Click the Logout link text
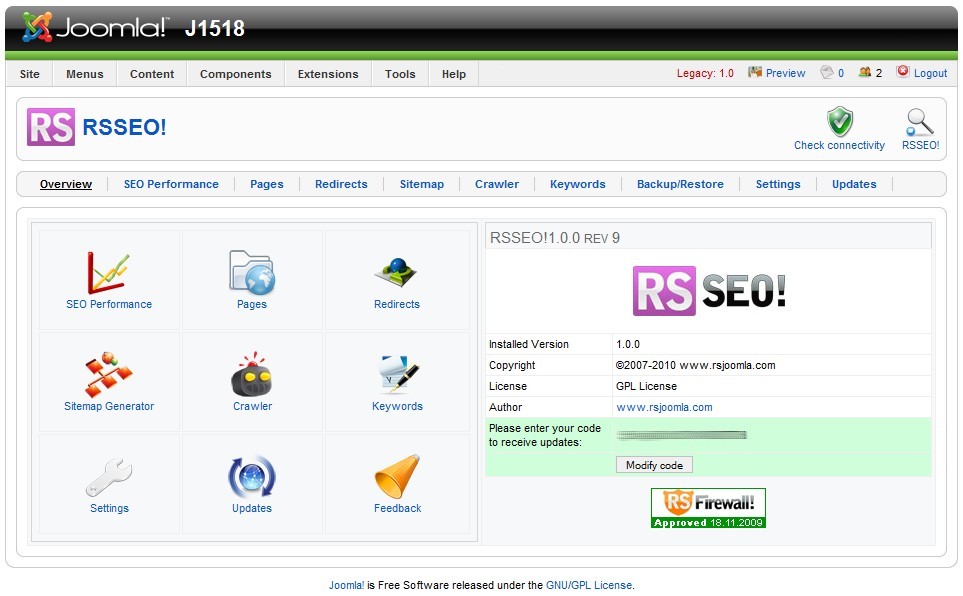The width and height of the screenshot is (963, 596). tap(930, 73)
